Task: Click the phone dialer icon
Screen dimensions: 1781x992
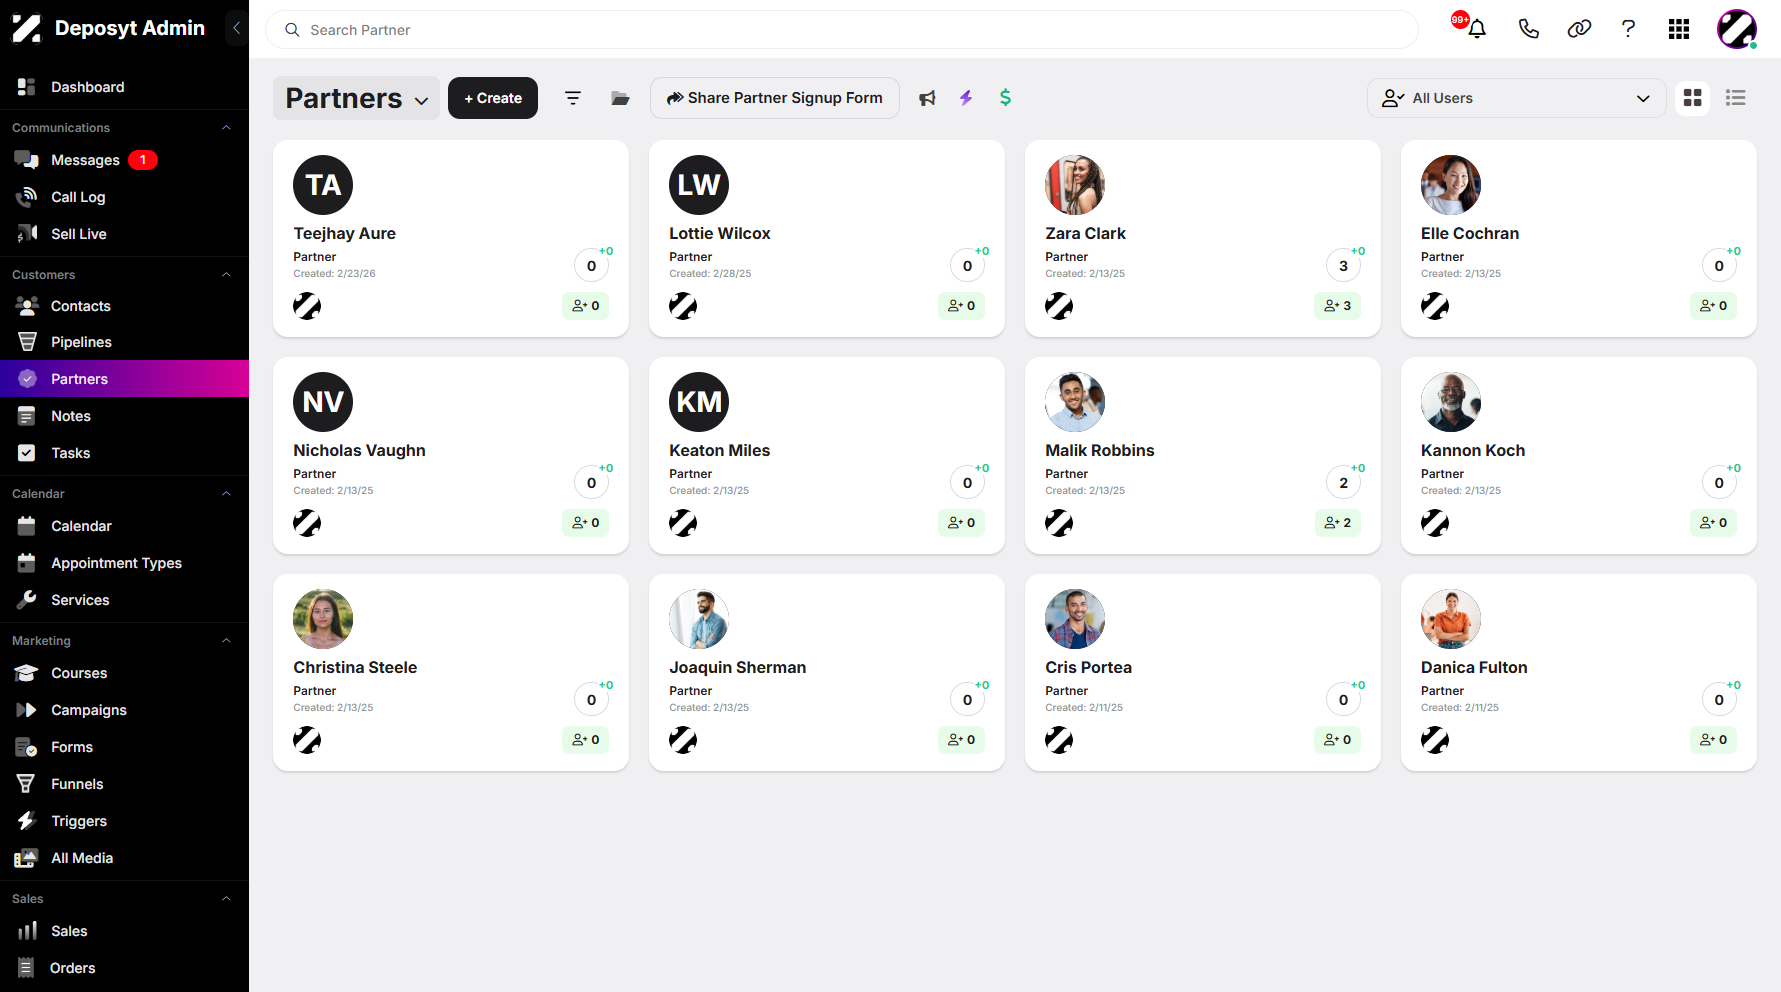Action: pyautogui.click(x=1528, y=29)
